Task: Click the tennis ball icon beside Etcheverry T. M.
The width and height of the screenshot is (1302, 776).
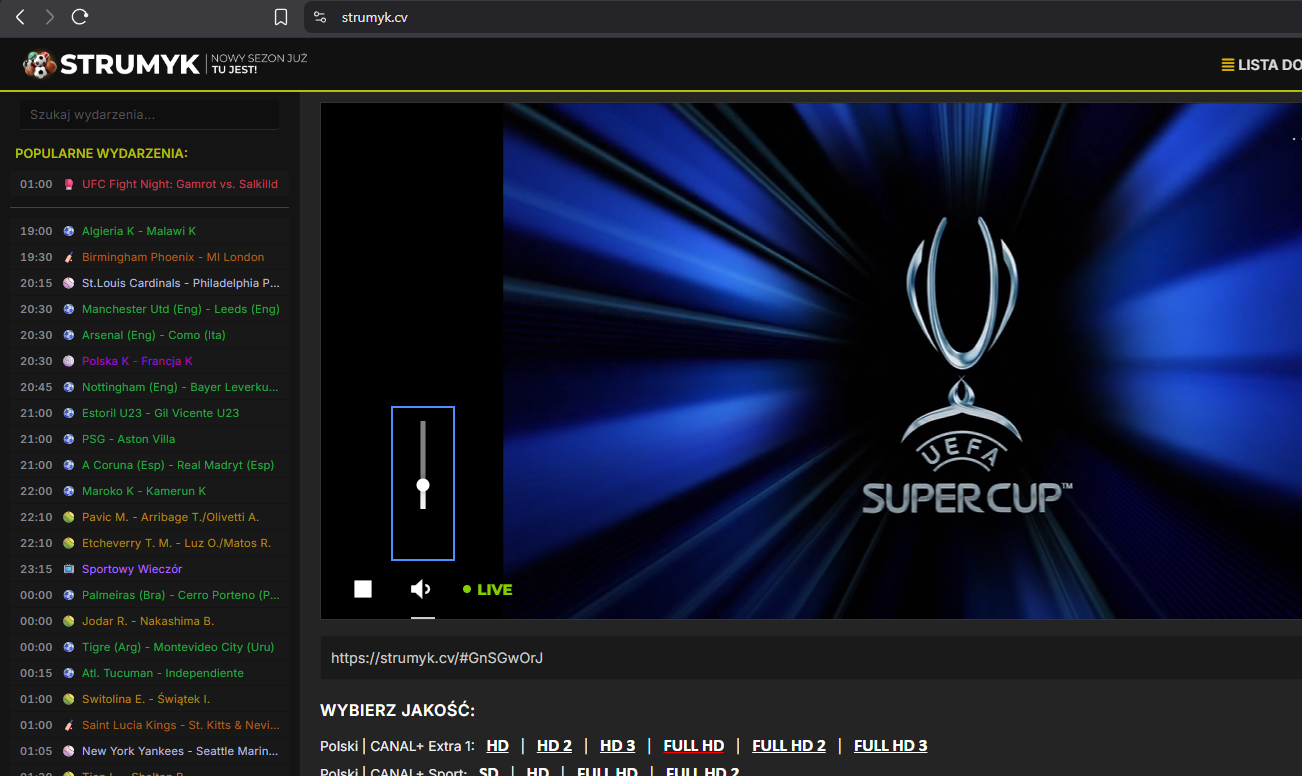Action: click(x=69, y=543)
